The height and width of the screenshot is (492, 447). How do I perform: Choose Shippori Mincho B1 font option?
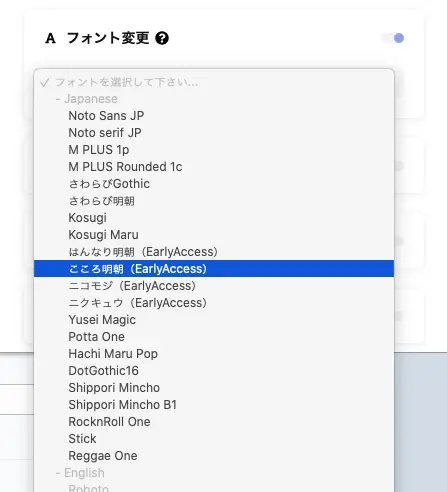click(214, 405)
